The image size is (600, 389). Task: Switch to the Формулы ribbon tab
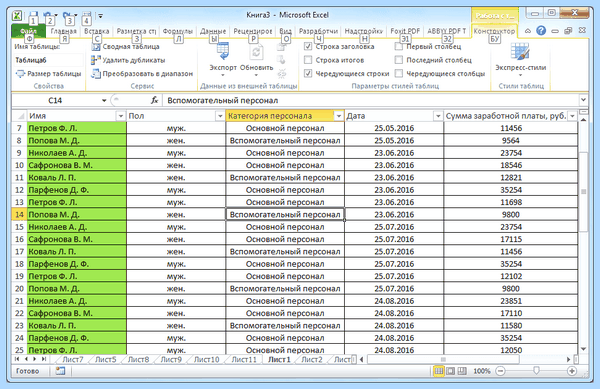[178, 31]
